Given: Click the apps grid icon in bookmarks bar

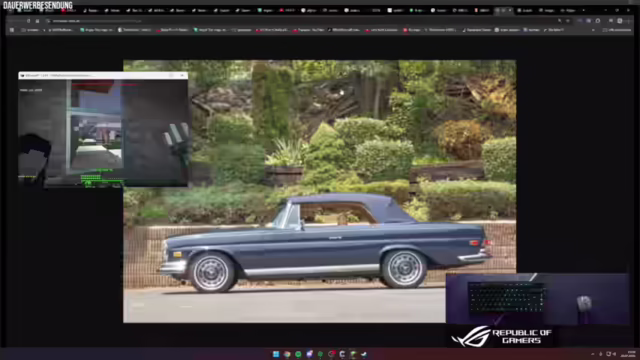Looking at the screenshot, I should coord(12,30).
